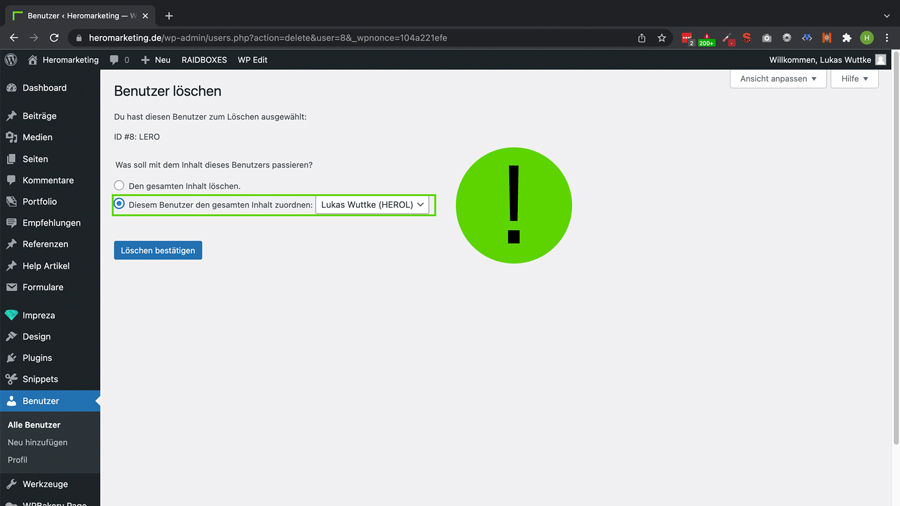Viewport: 900px width, 506px height.
Task: Close the Benutzer ‹ Heromarketing tab
Action: (x=145, y=16)
